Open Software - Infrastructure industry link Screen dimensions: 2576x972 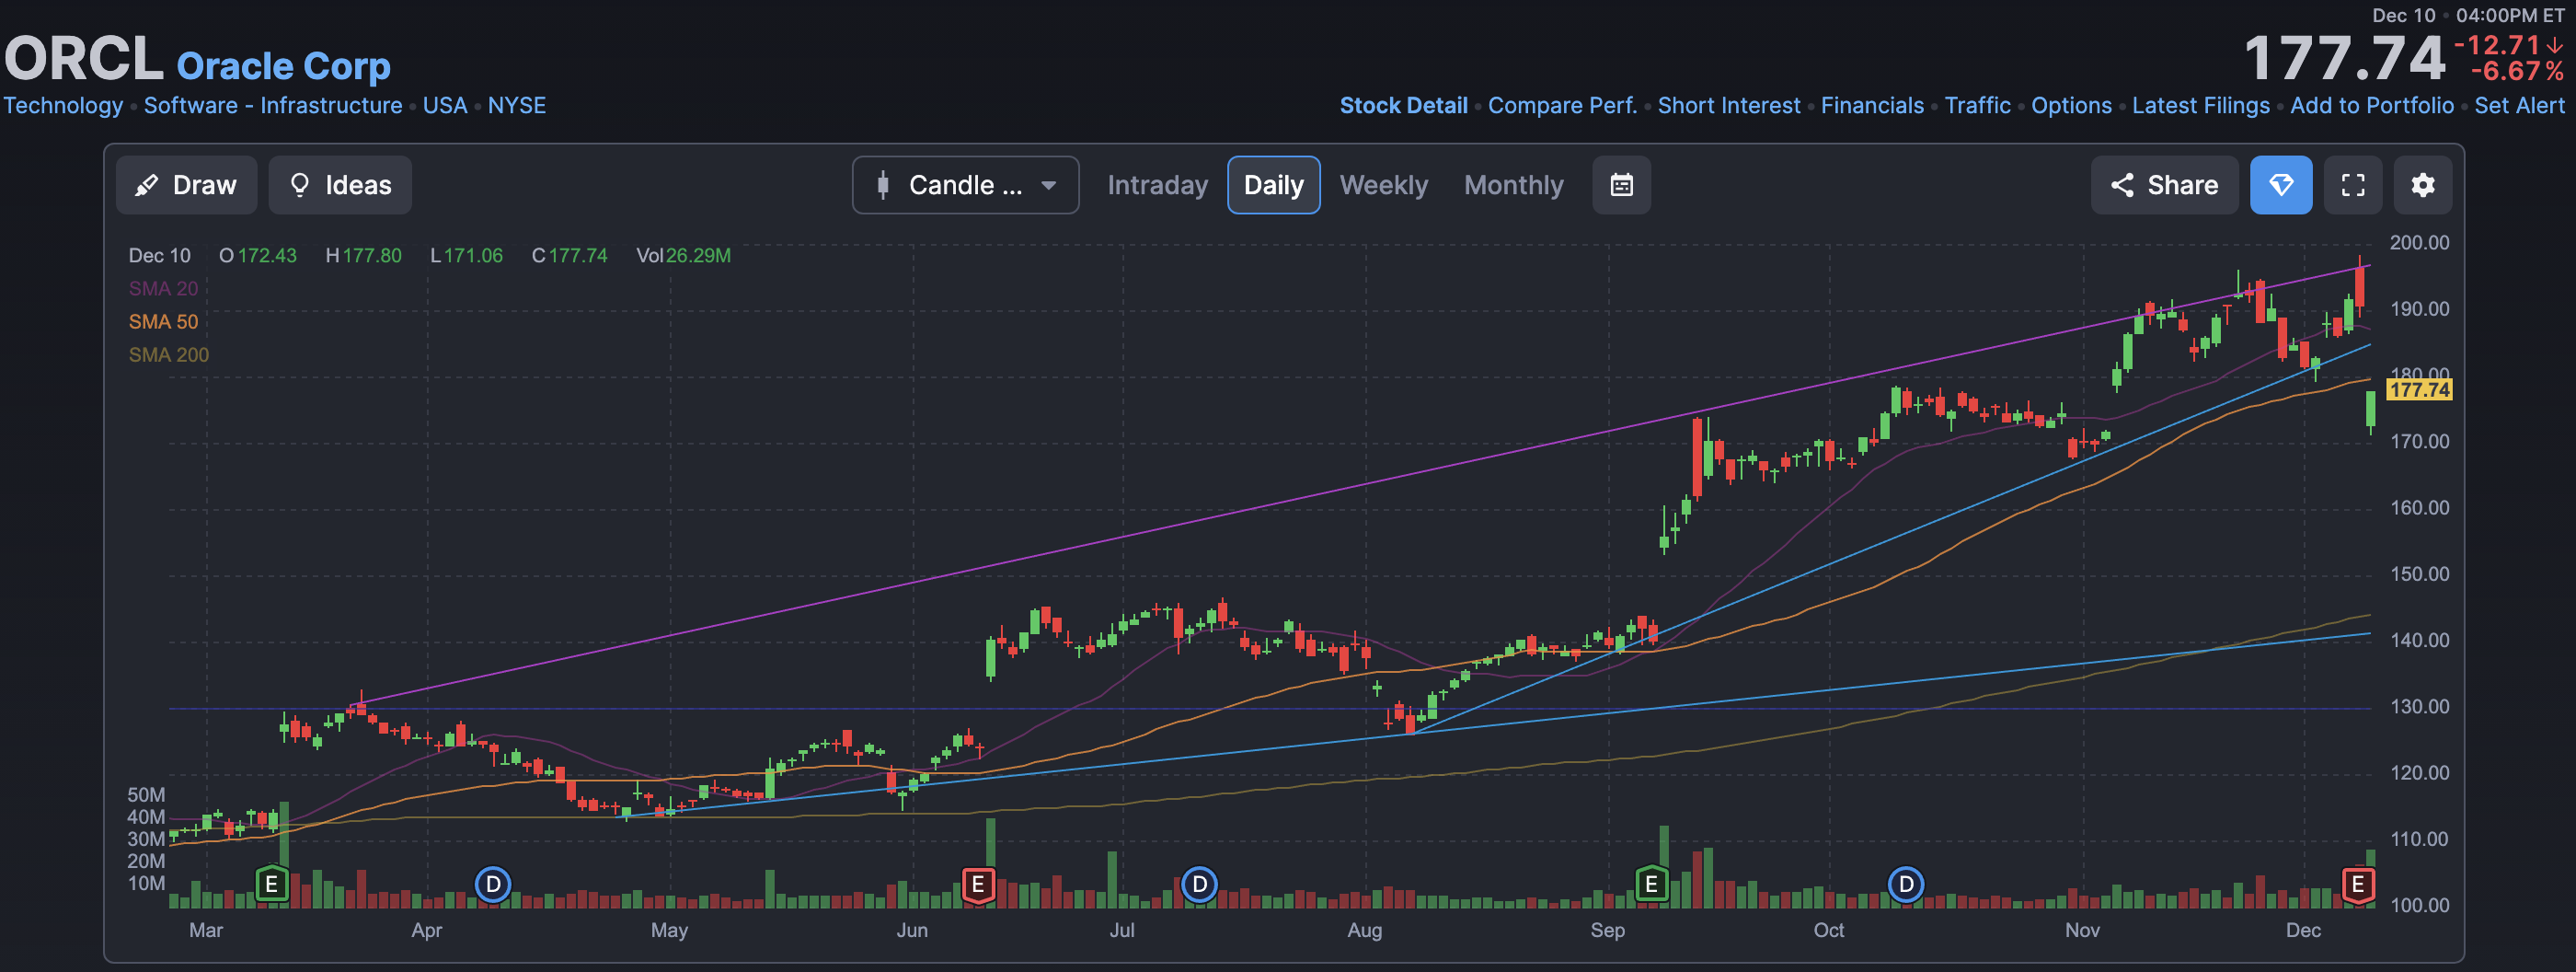(x=273, y=105)
